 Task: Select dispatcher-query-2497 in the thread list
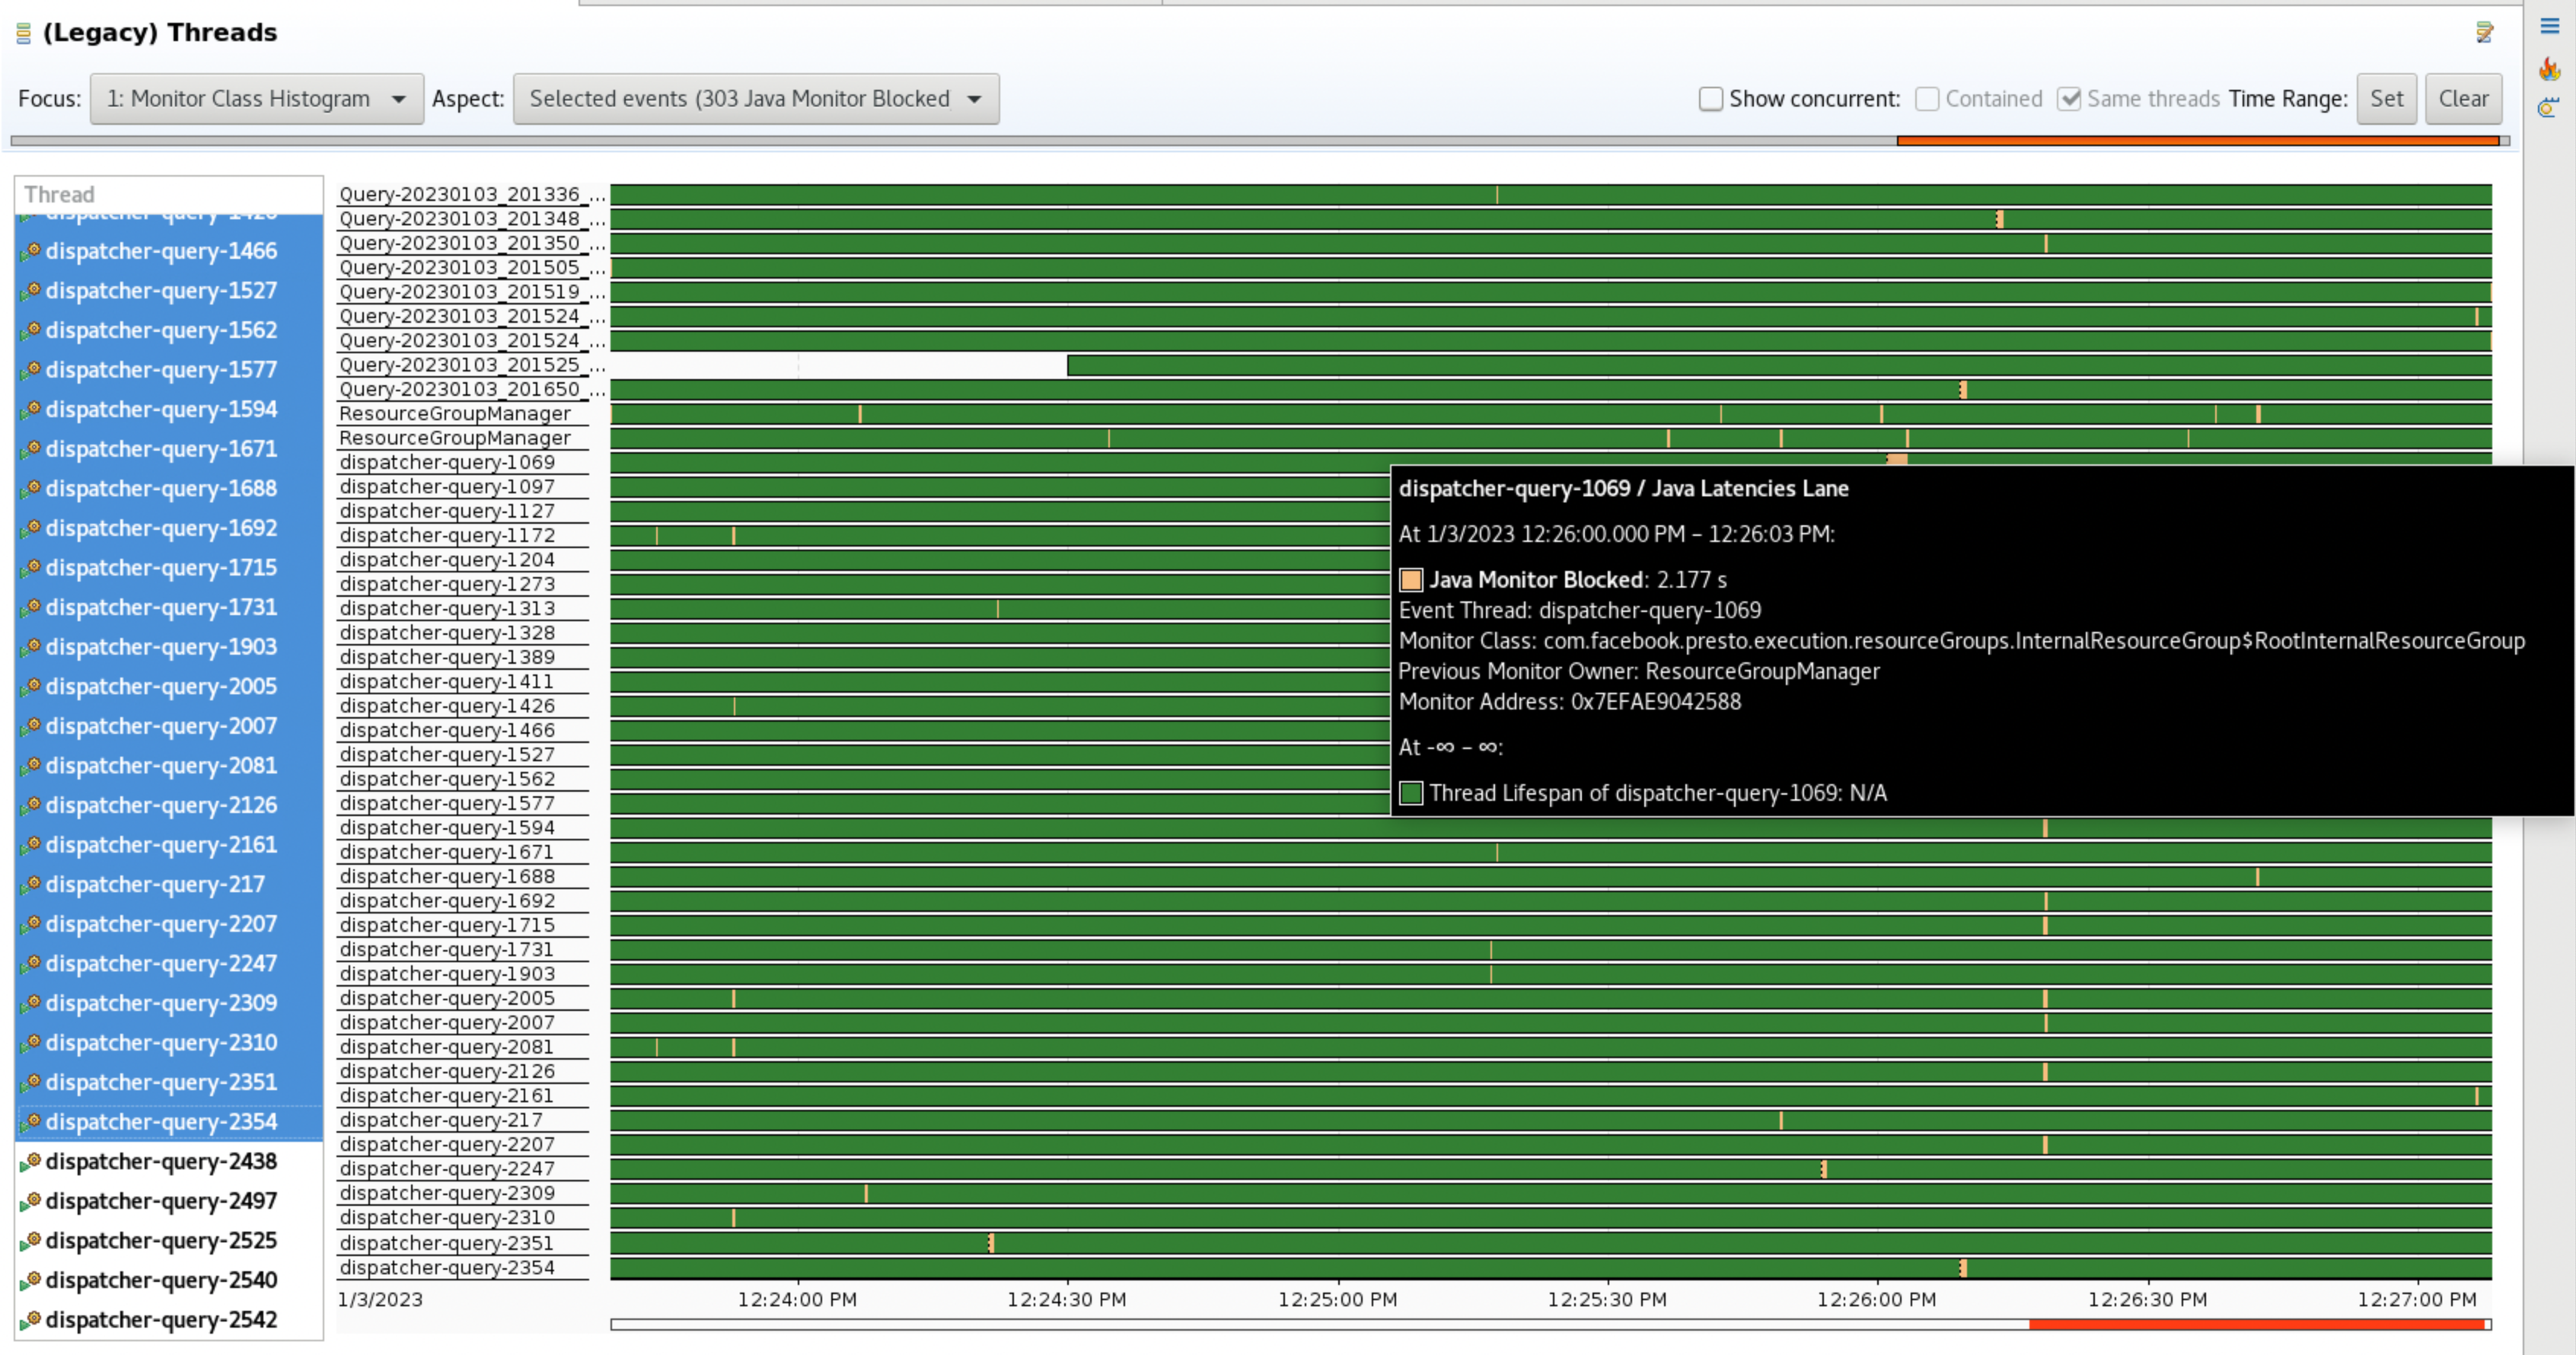click(x=161, y=1201)
